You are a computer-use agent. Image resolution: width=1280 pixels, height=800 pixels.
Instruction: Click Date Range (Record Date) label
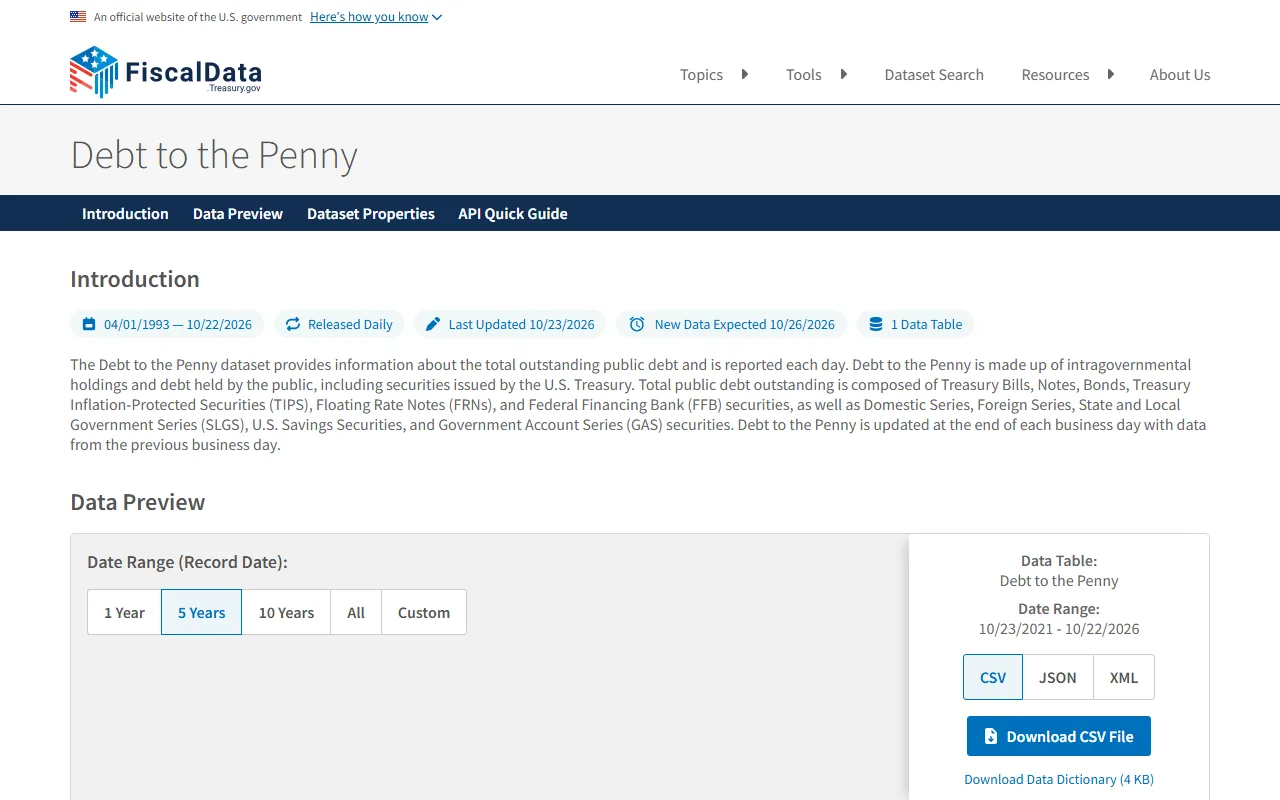coord(187,562)
